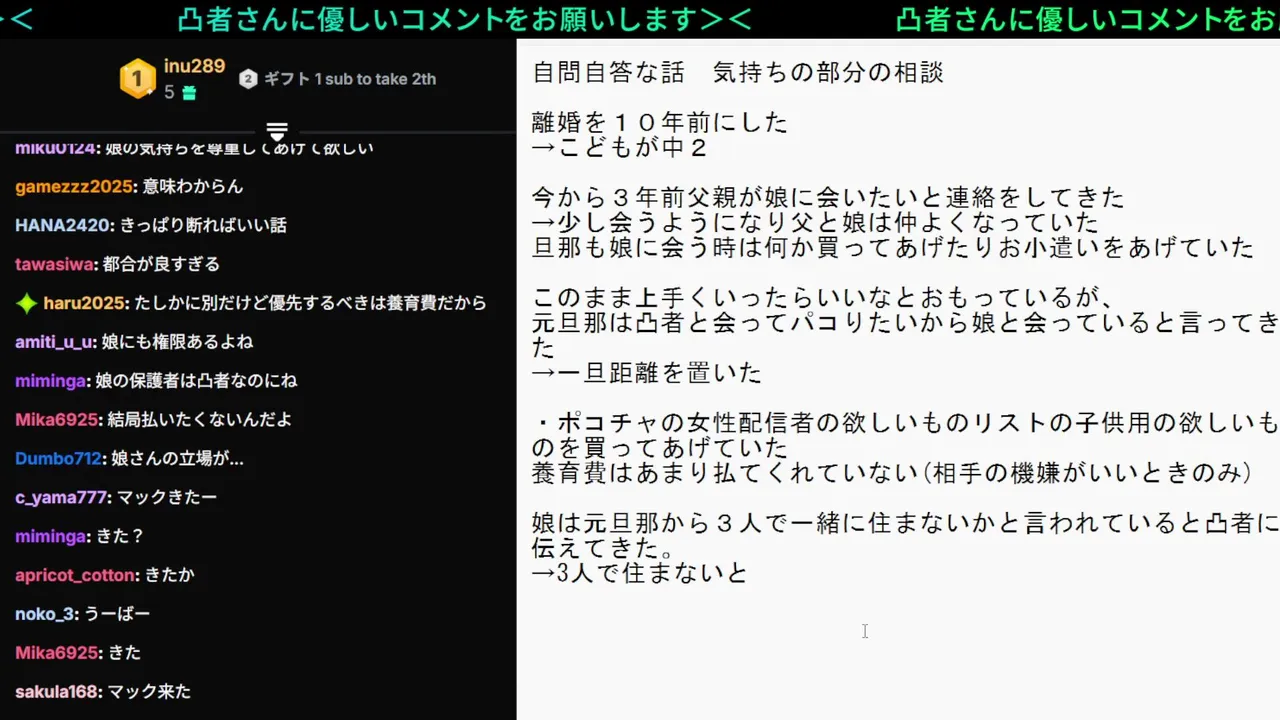The height and width of the screenshot is (720, 1280).
Task: Click Mika6925 name on 'きた' message
Action: click(57, 653)
